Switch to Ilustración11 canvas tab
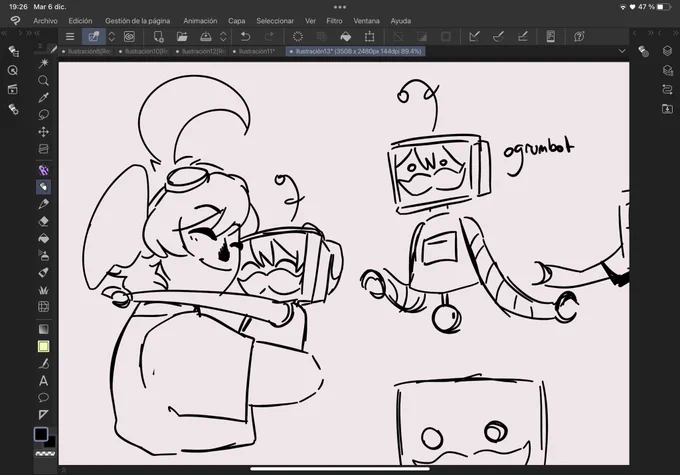Screen dimensions: 680x475 [255, 51]
